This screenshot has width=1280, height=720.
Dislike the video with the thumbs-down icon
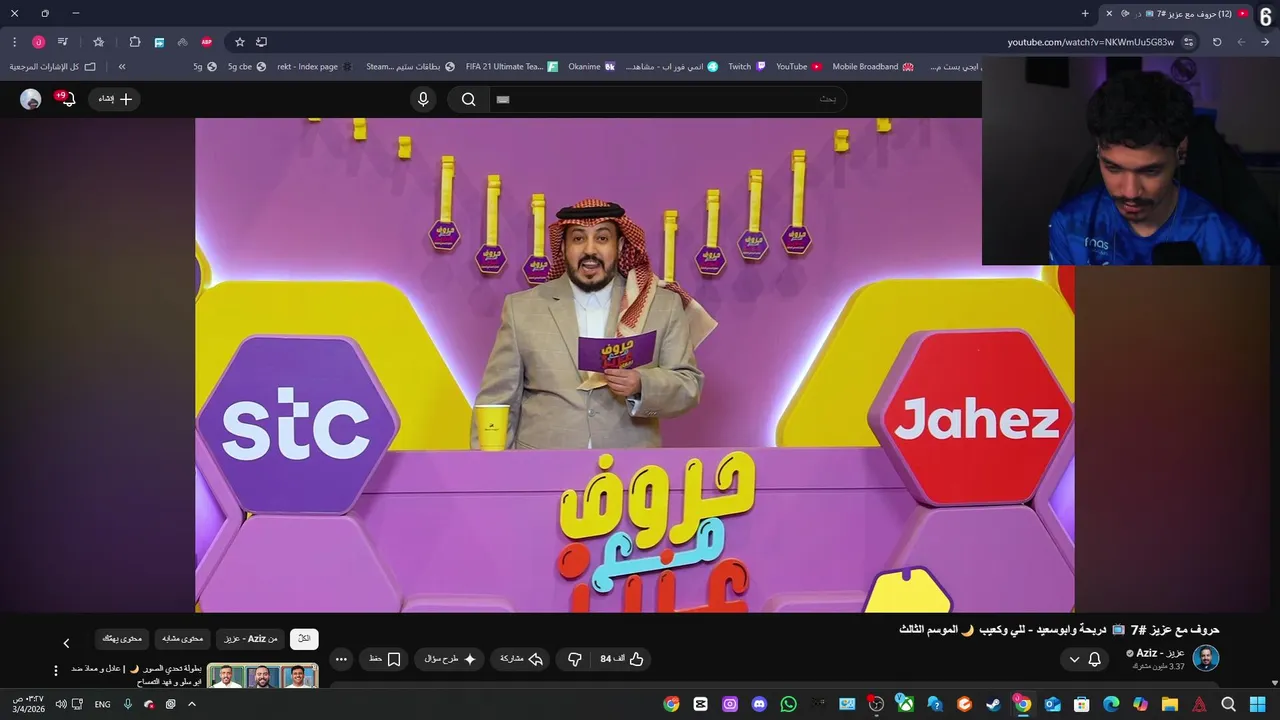(574, 659)
